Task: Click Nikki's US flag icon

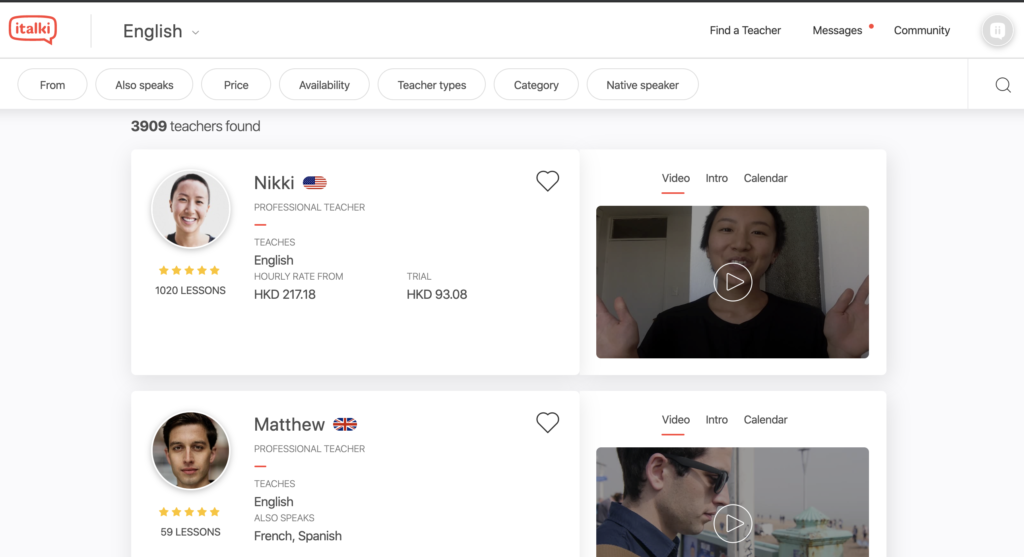Action: (x=314, y=183)
